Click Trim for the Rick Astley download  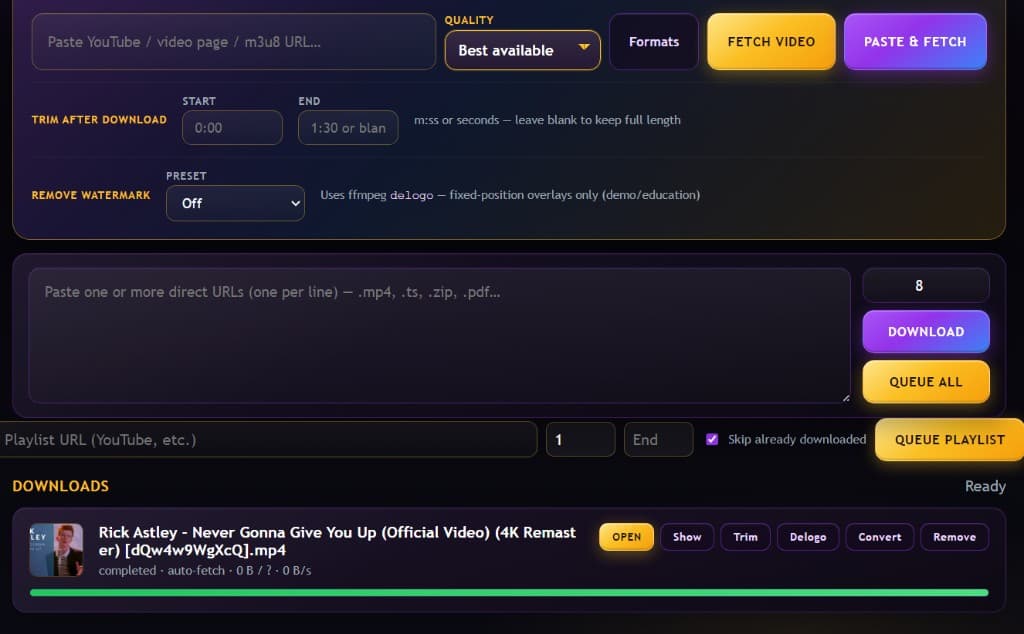pos(745,537)
